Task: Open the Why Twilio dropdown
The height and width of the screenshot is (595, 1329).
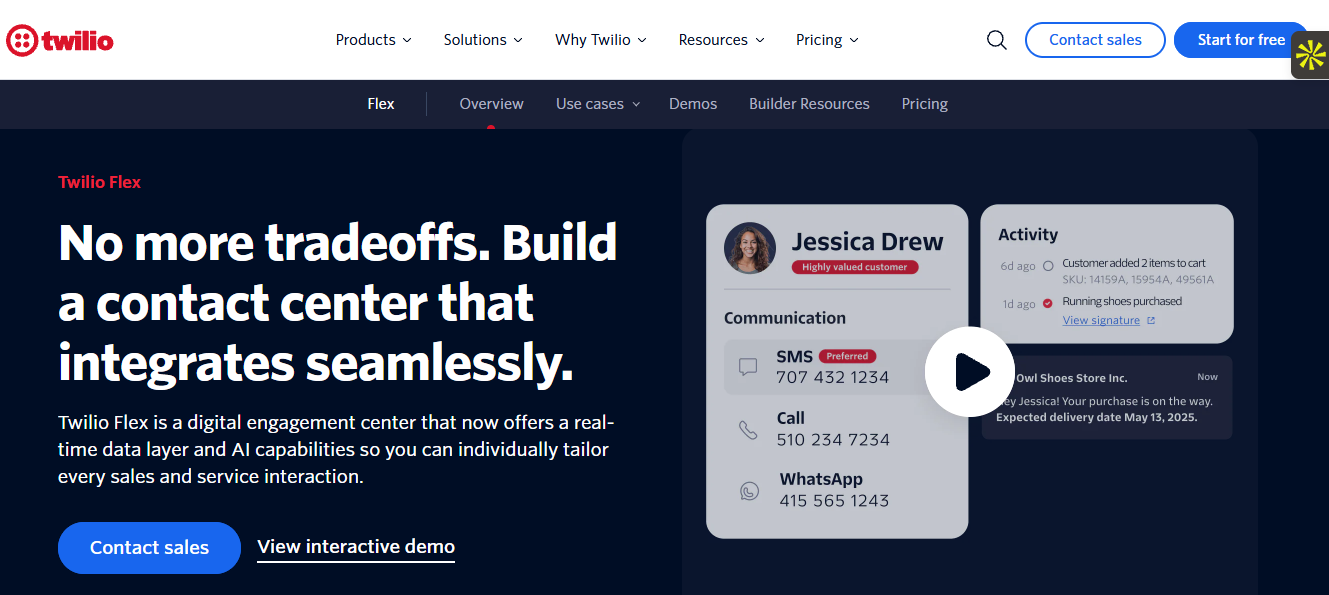Action: pyautogui.click(x=601, y=40)
